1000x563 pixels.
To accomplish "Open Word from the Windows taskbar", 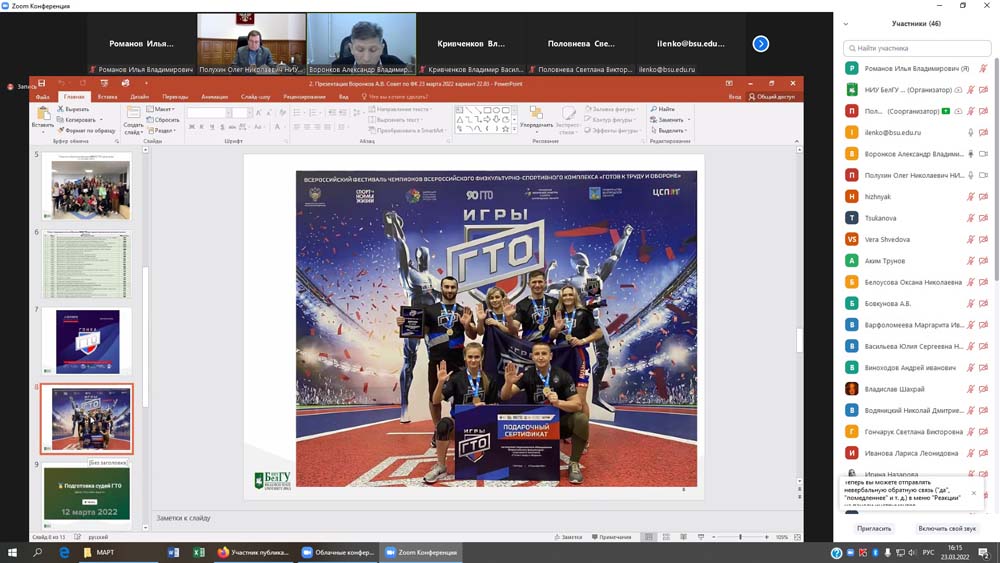I will click(x=173, y=552).
